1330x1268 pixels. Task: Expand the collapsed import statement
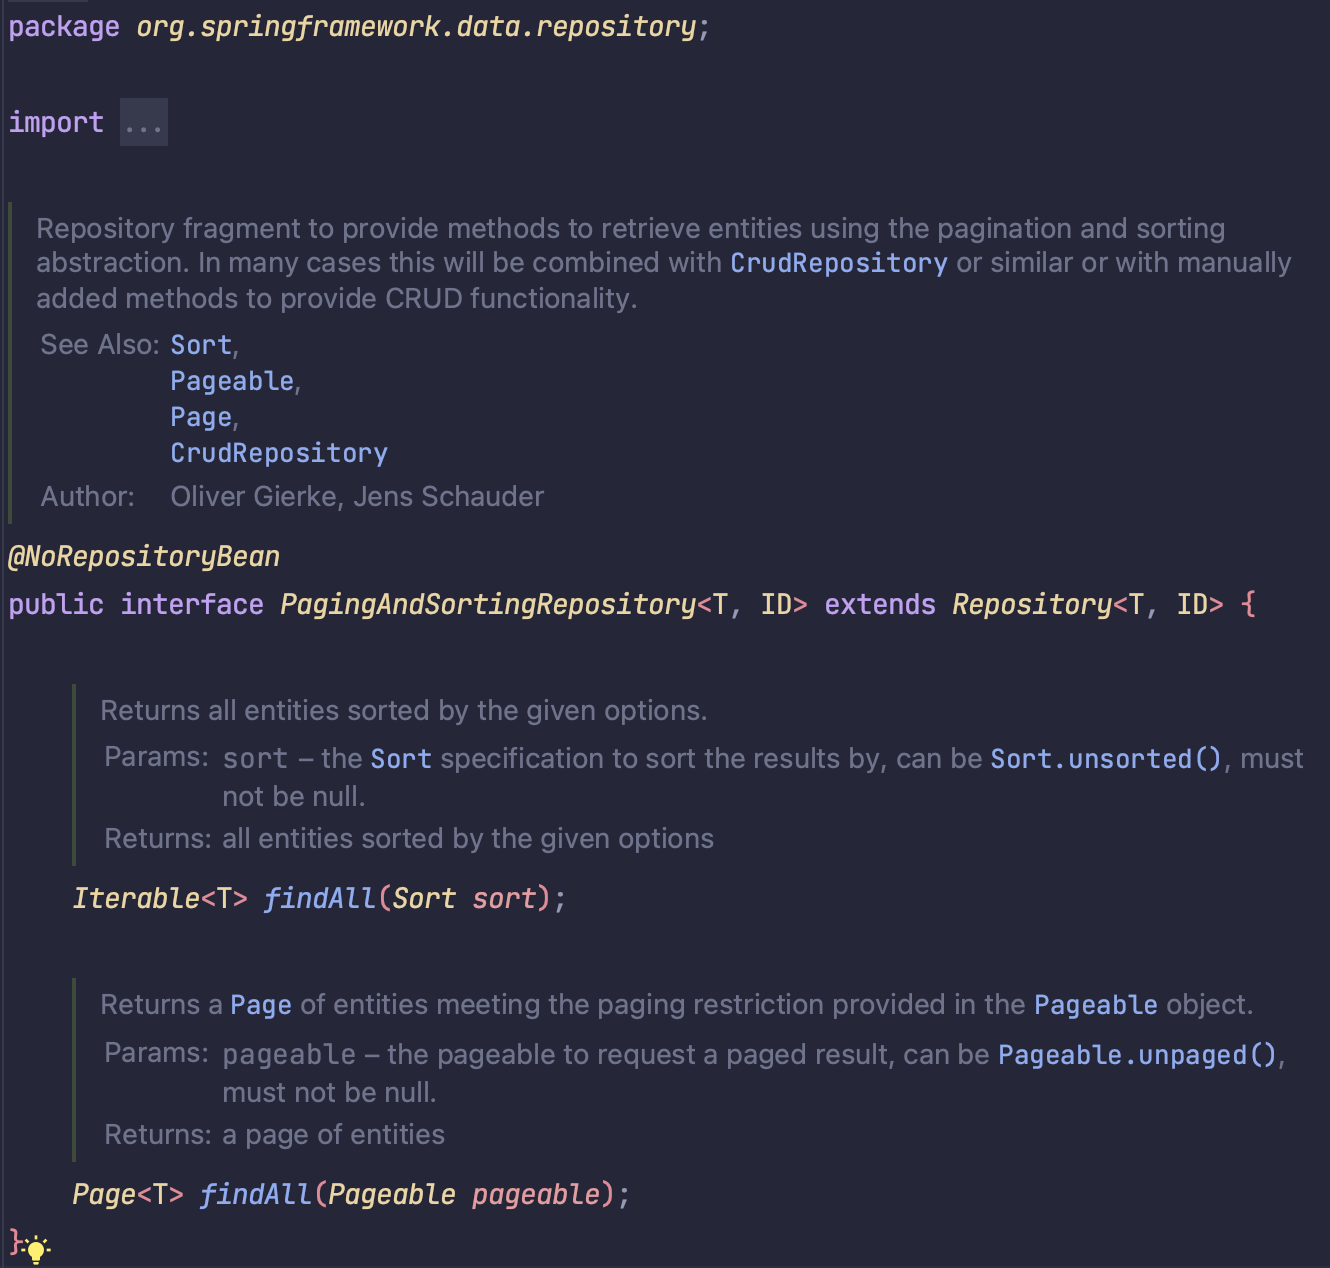pyautogui.click(x=144, y=122)
